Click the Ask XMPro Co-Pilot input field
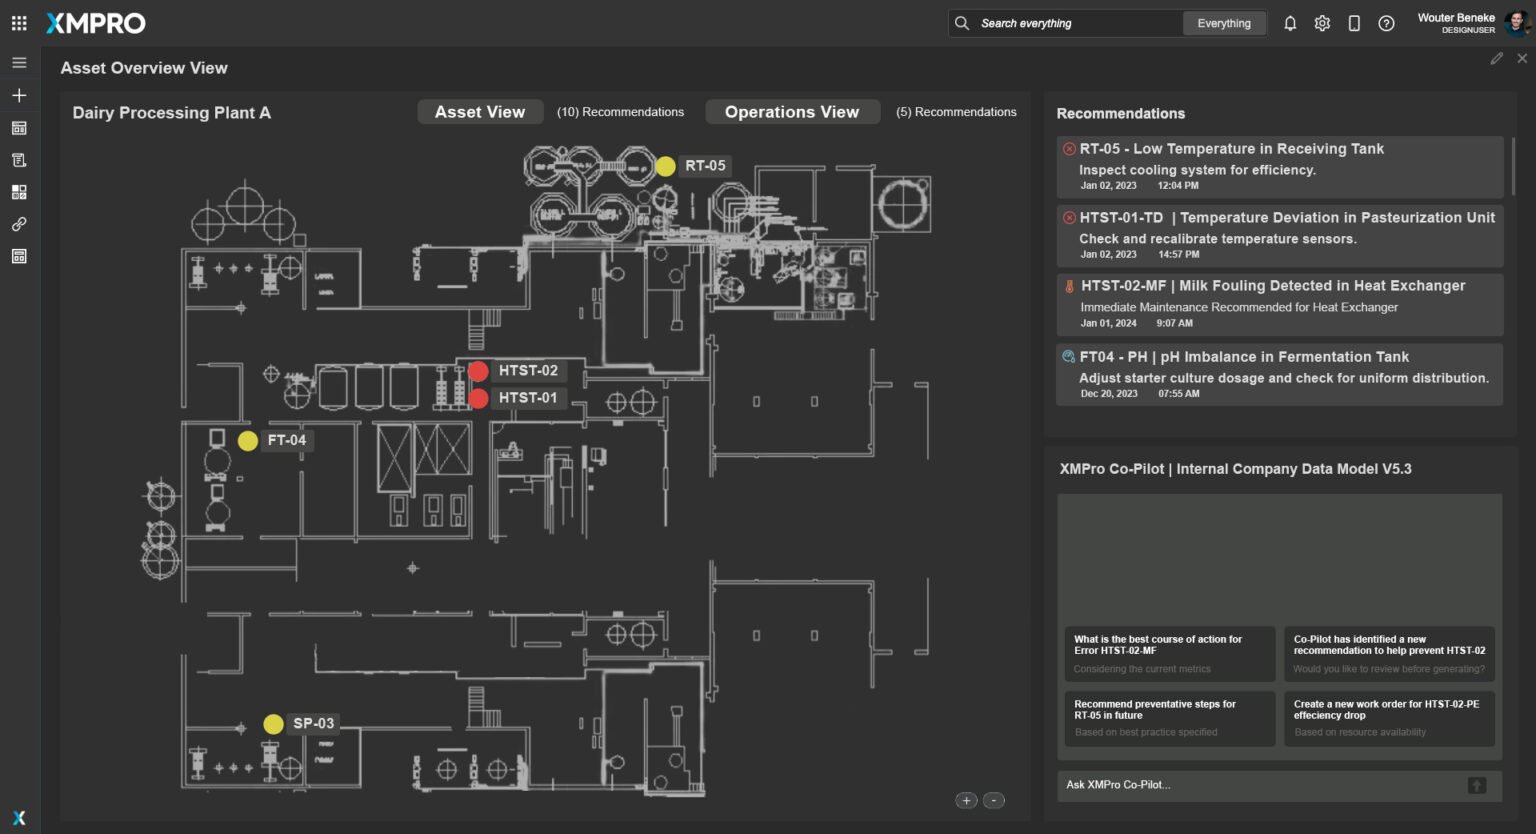 [x=1260, y=785]
